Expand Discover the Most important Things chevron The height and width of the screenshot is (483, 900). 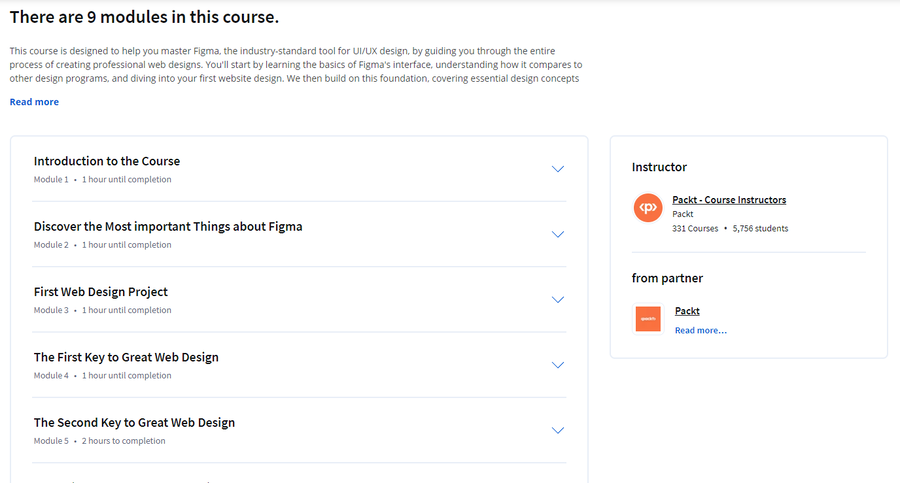[x=558, y=234]
